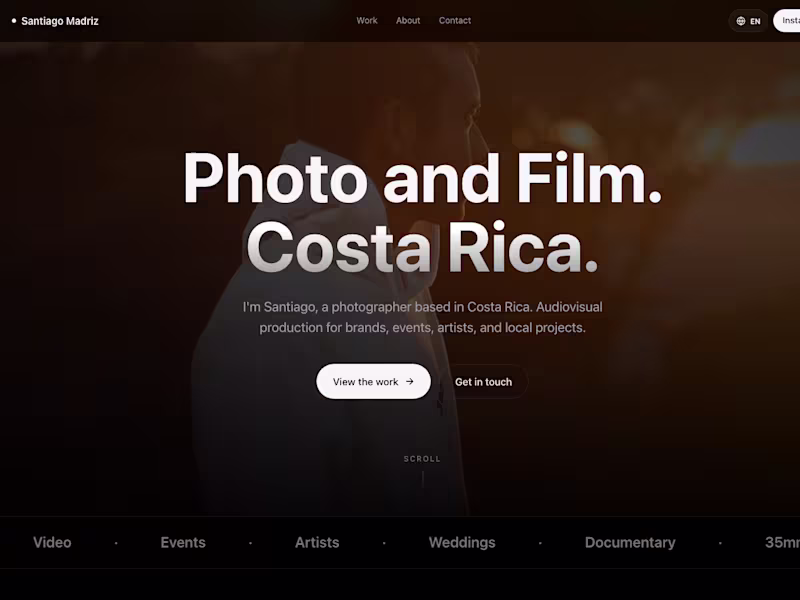Click the arrow icon in View the work
Viewport: 800px width, 600px height.
[x=410, y=381]
